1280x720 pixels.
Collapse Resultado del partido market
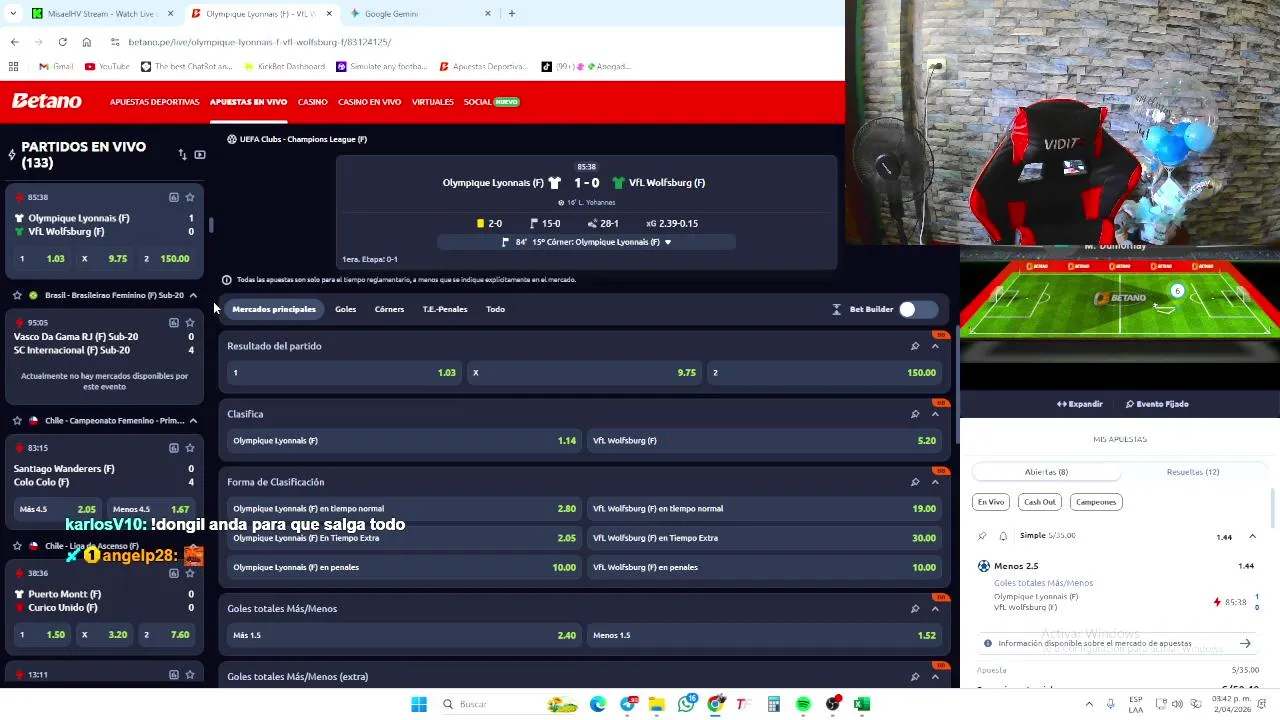coord(935,346)
